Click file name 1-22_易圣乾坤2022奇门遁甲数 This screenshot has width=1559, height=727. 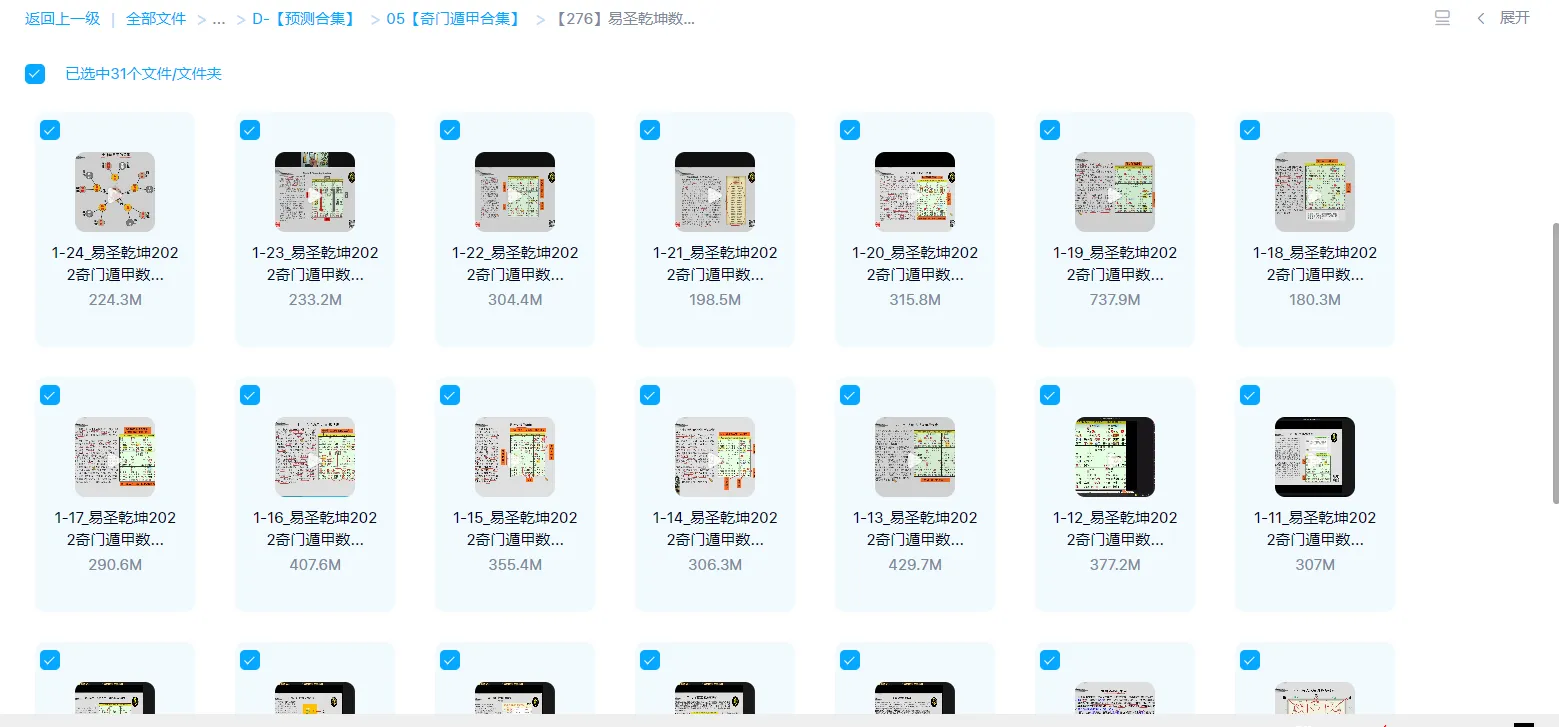click(515, 263)
